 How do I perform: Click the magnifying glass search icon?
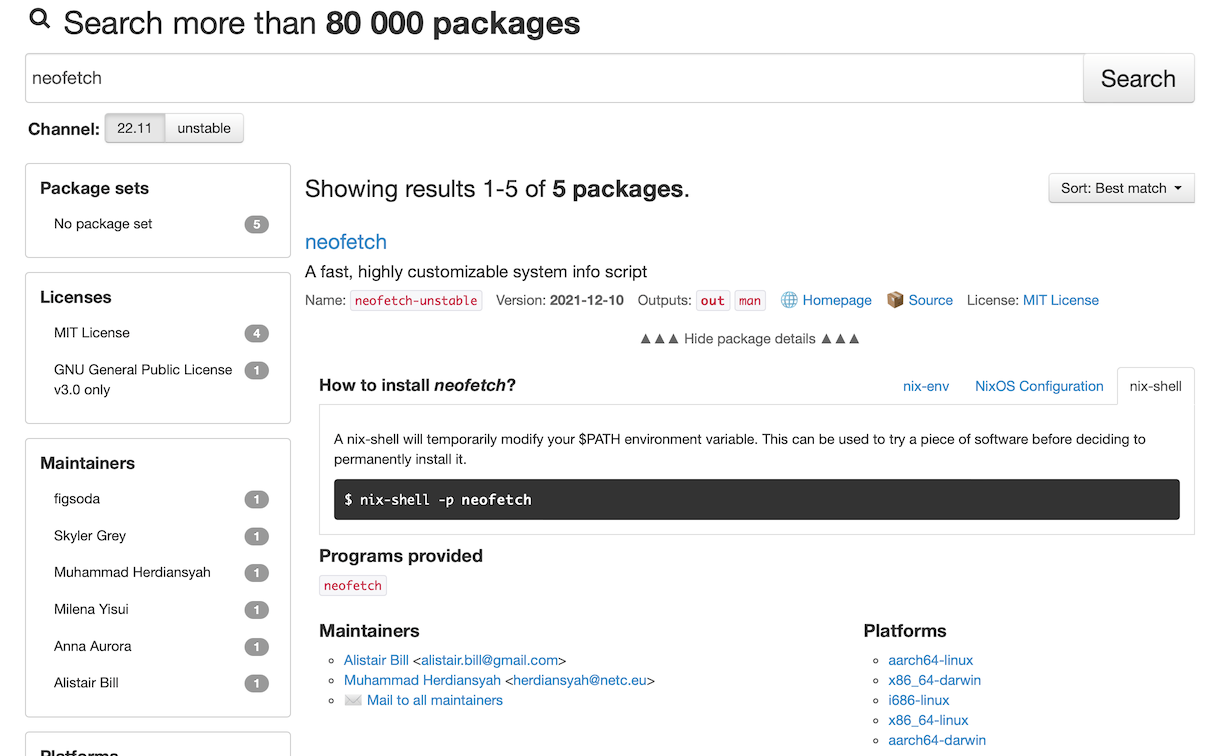pyautogui.click(x=40, y=19)
